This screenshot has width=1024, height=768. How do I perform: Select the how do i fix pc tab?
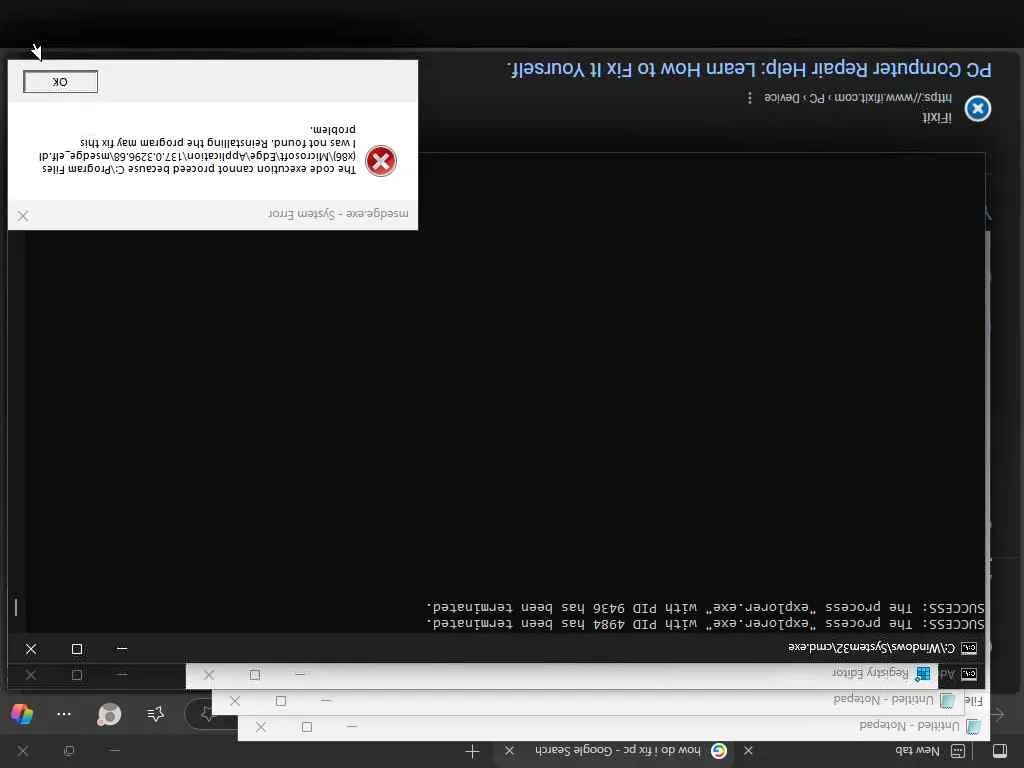tap(615, 750)
